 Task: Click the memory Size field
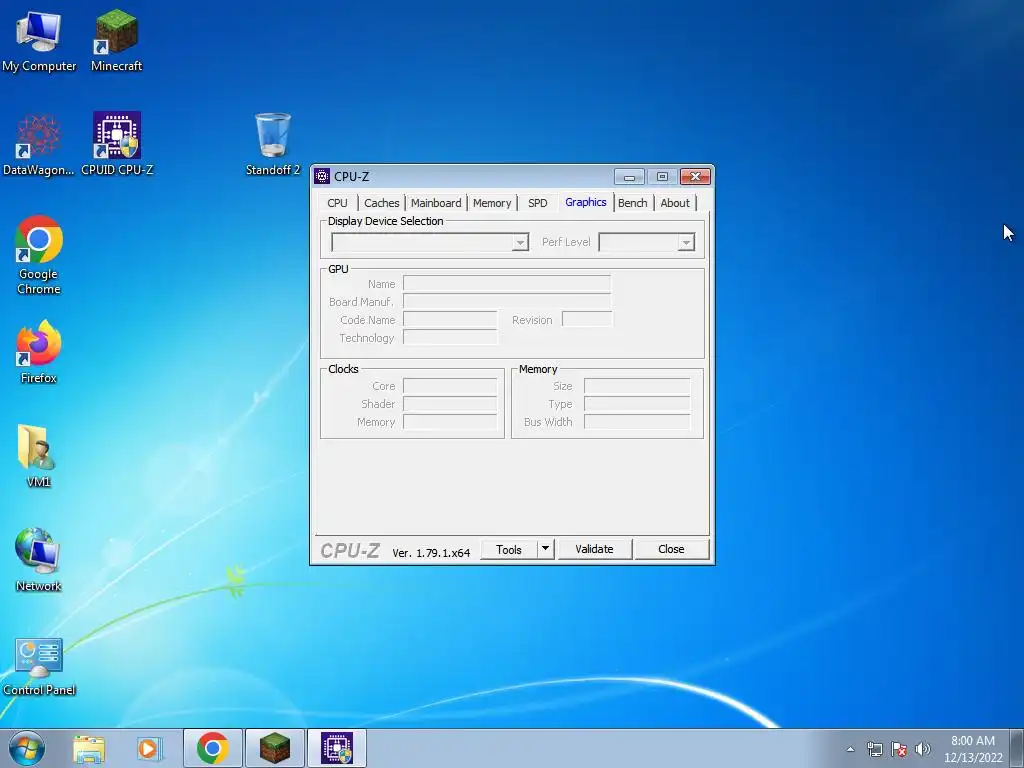coord(637,386)
